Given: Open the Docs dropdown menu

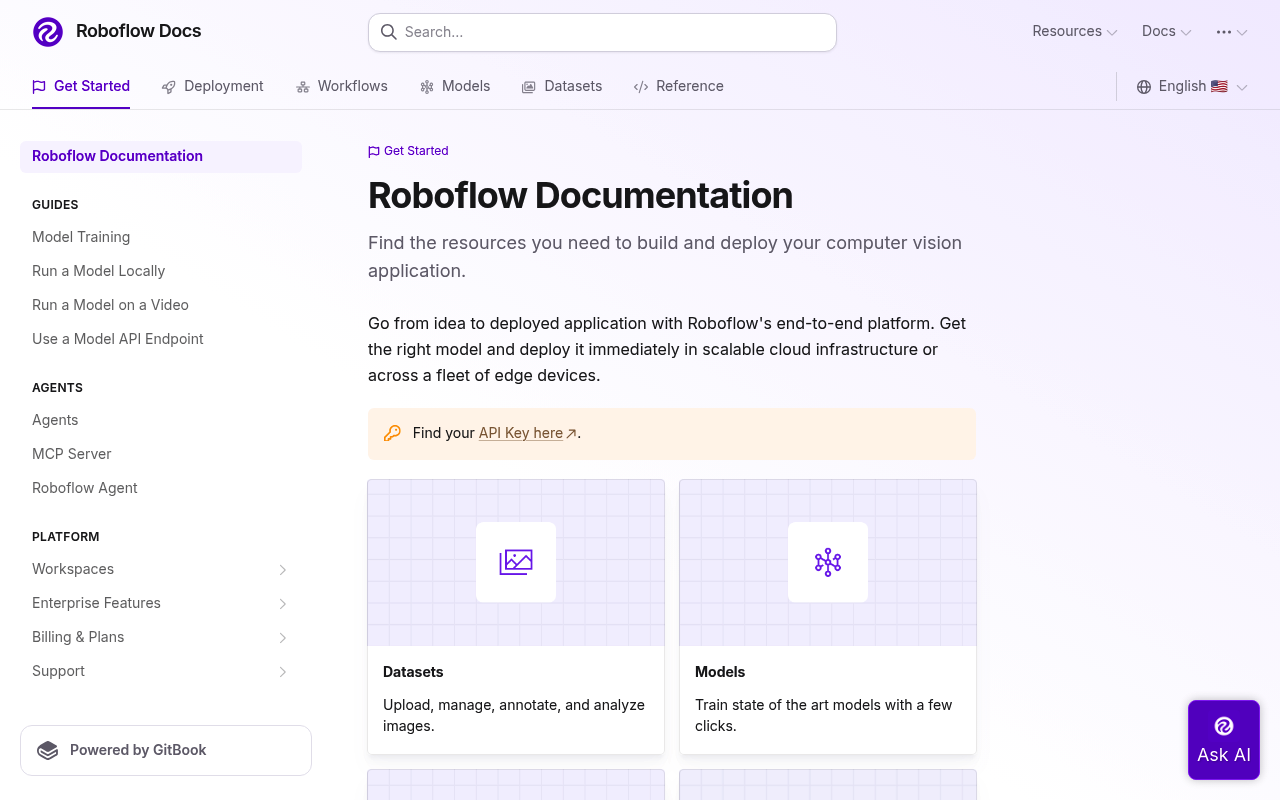Looking at the screenshot, I should [1167, 31].
